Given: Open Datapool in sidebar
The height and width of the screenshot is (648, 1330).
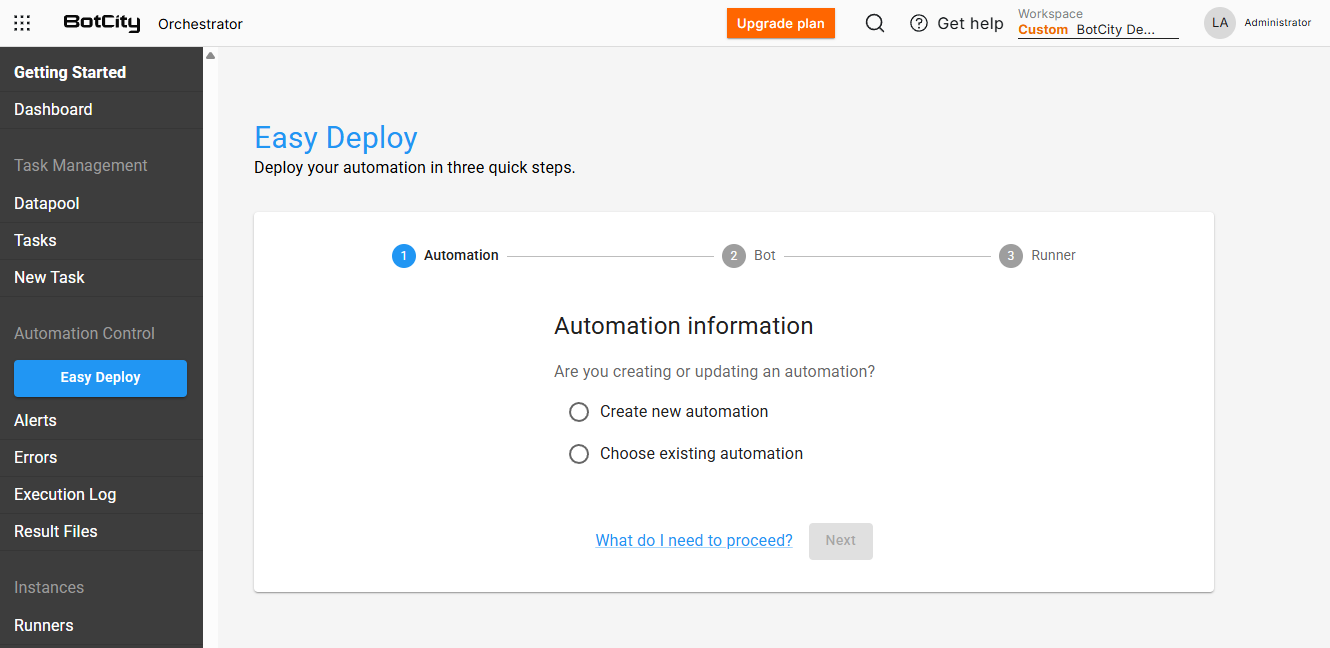Looking at the screenshot, I should point(101,204).
